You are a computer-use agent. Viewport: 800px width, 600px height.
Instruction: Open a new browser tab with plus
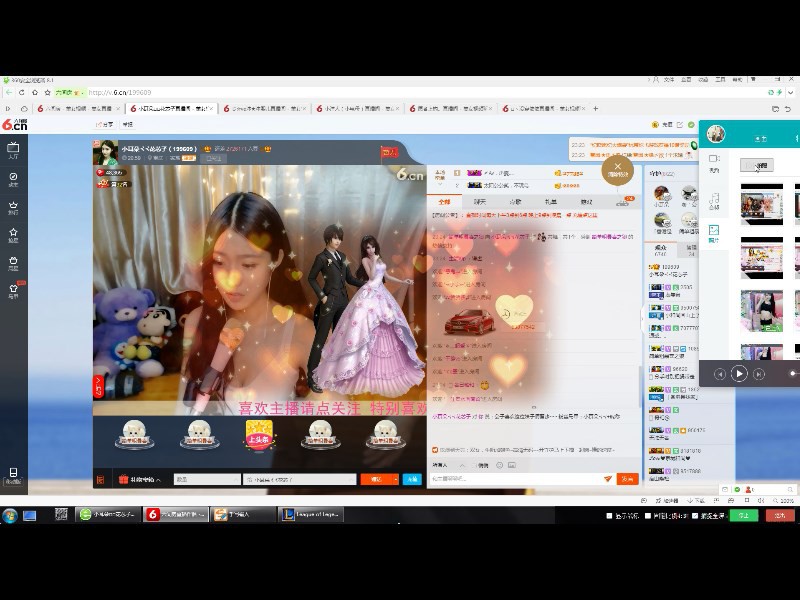pos(595,108)
